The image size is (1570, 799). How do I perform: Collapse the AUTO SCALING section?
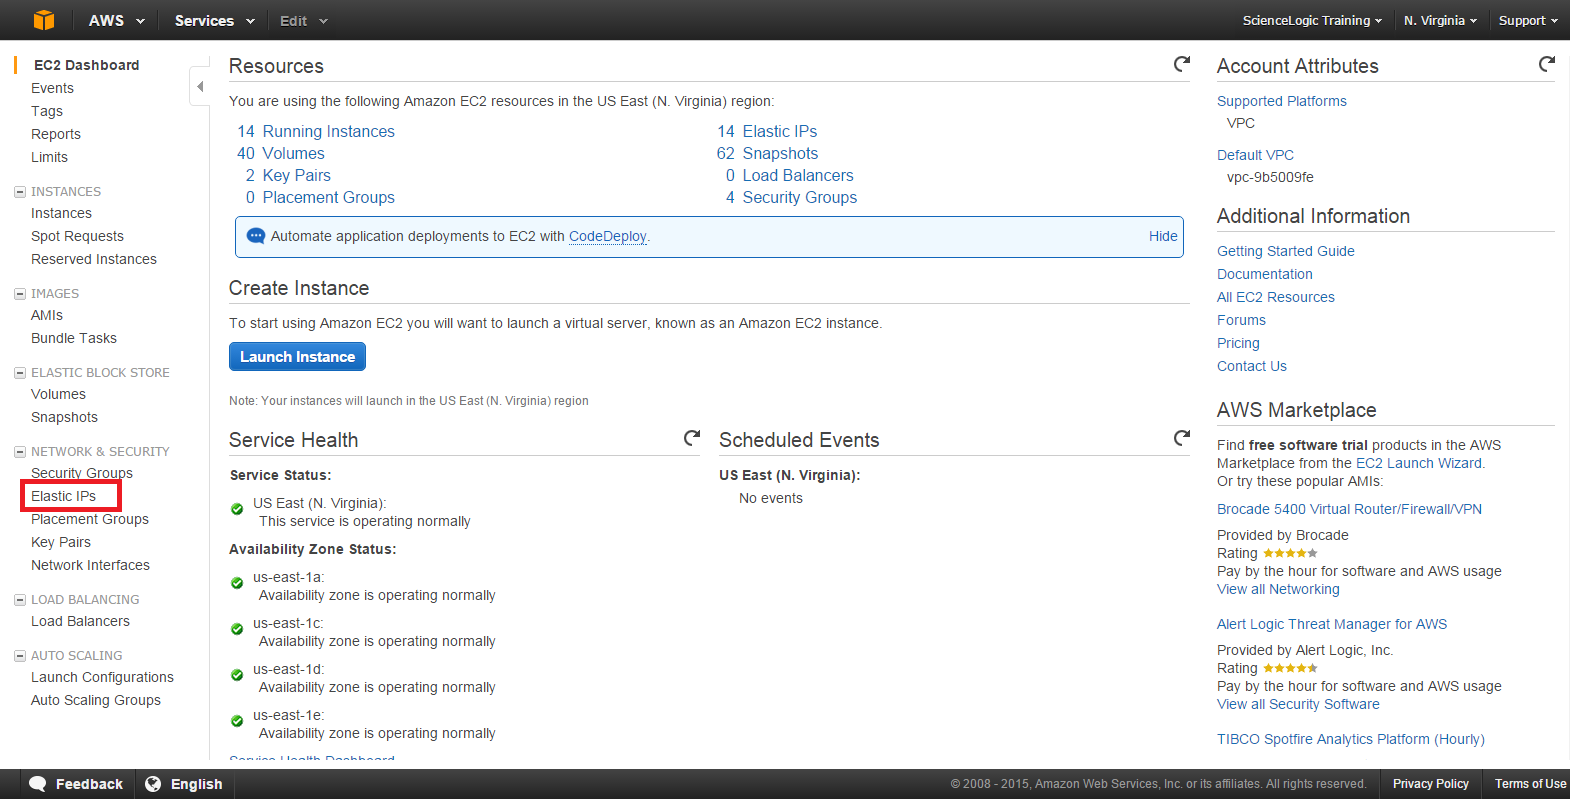click(x=20, y=656)
